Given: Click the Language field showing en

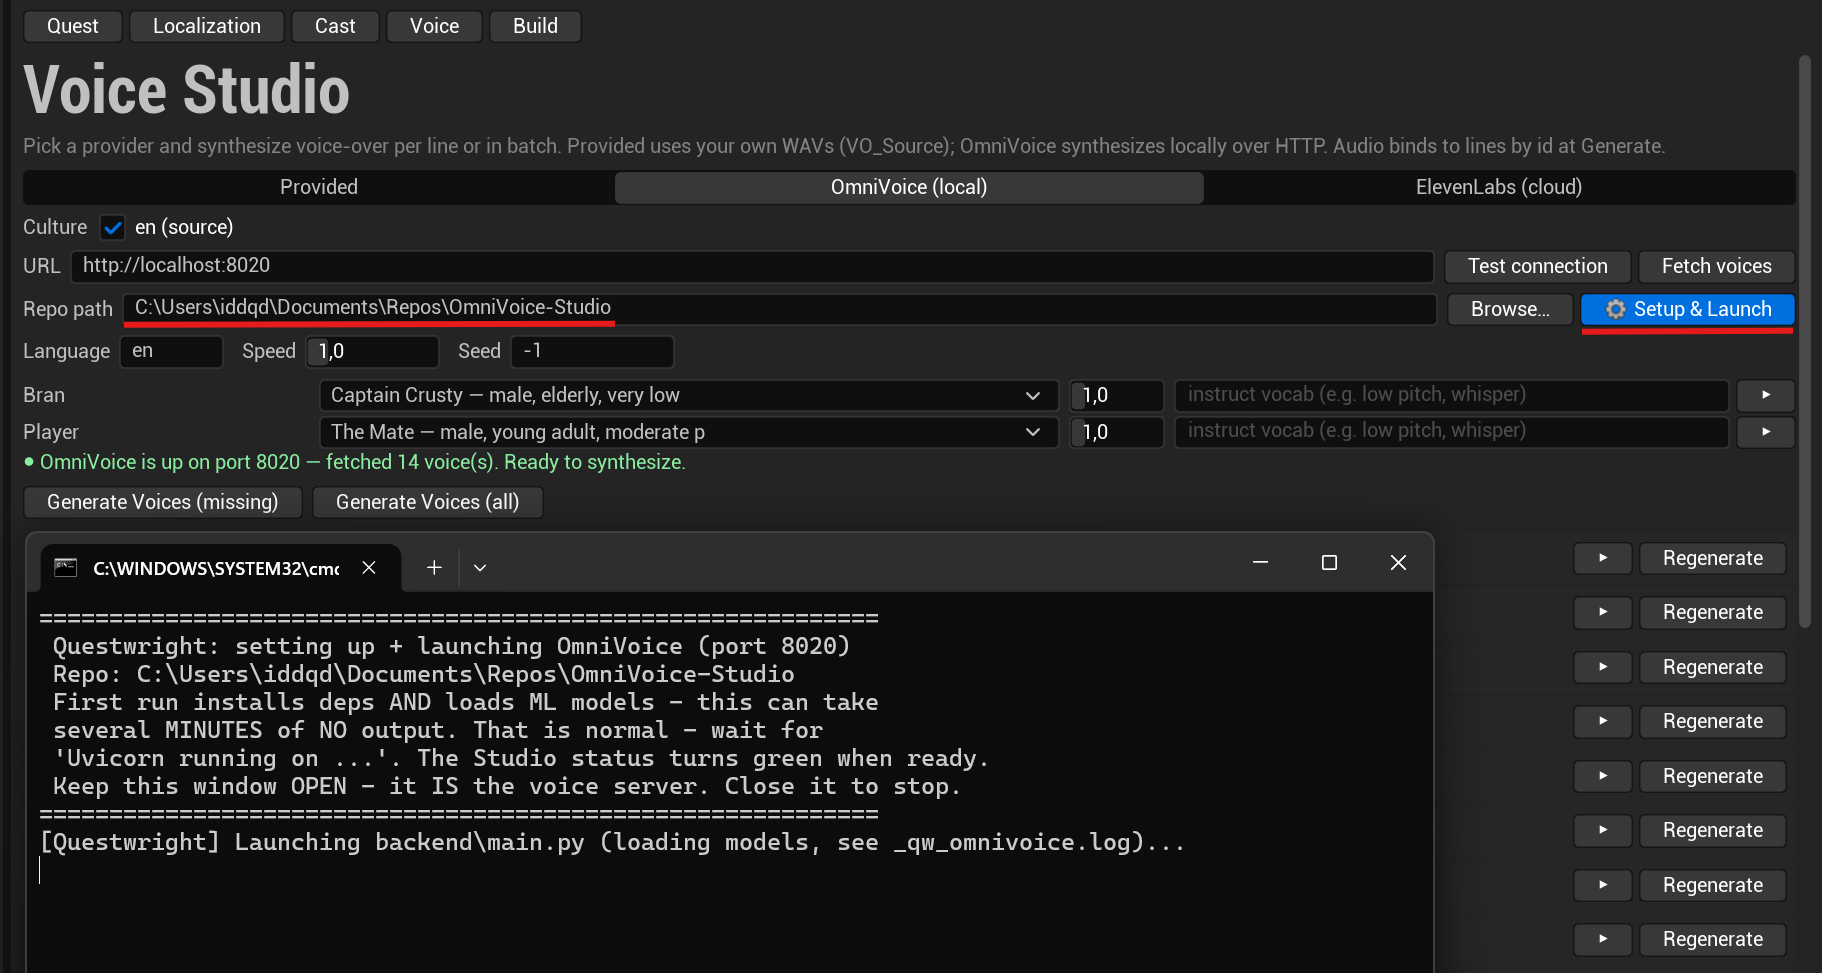Looking at the screenshot, I should click(171, 351).
